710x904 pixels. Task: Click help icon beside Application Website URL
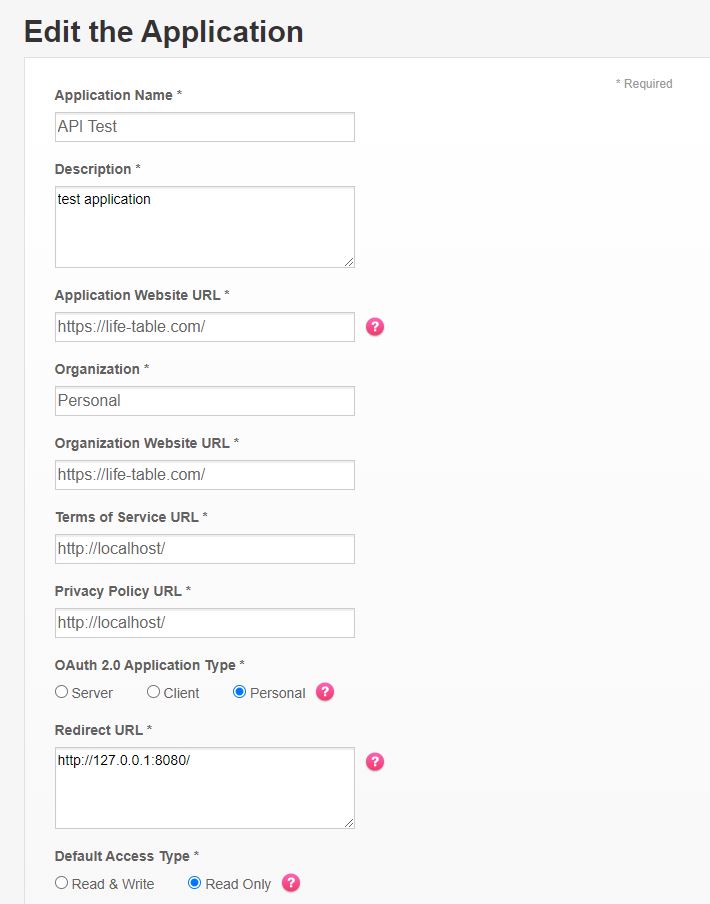click(x=375, y=327)
